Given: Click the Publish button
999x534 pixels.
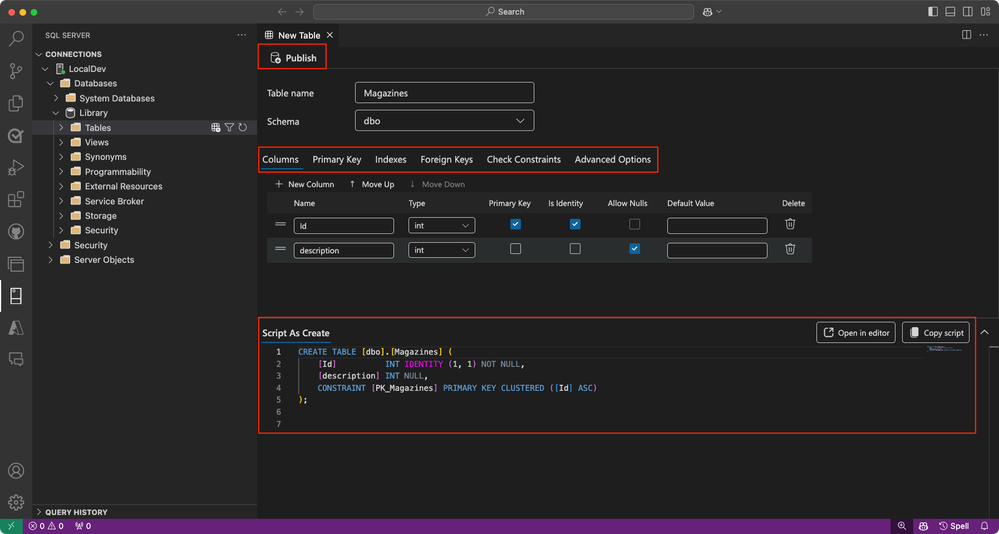Looking at the screenshot, I should point(292,58).
